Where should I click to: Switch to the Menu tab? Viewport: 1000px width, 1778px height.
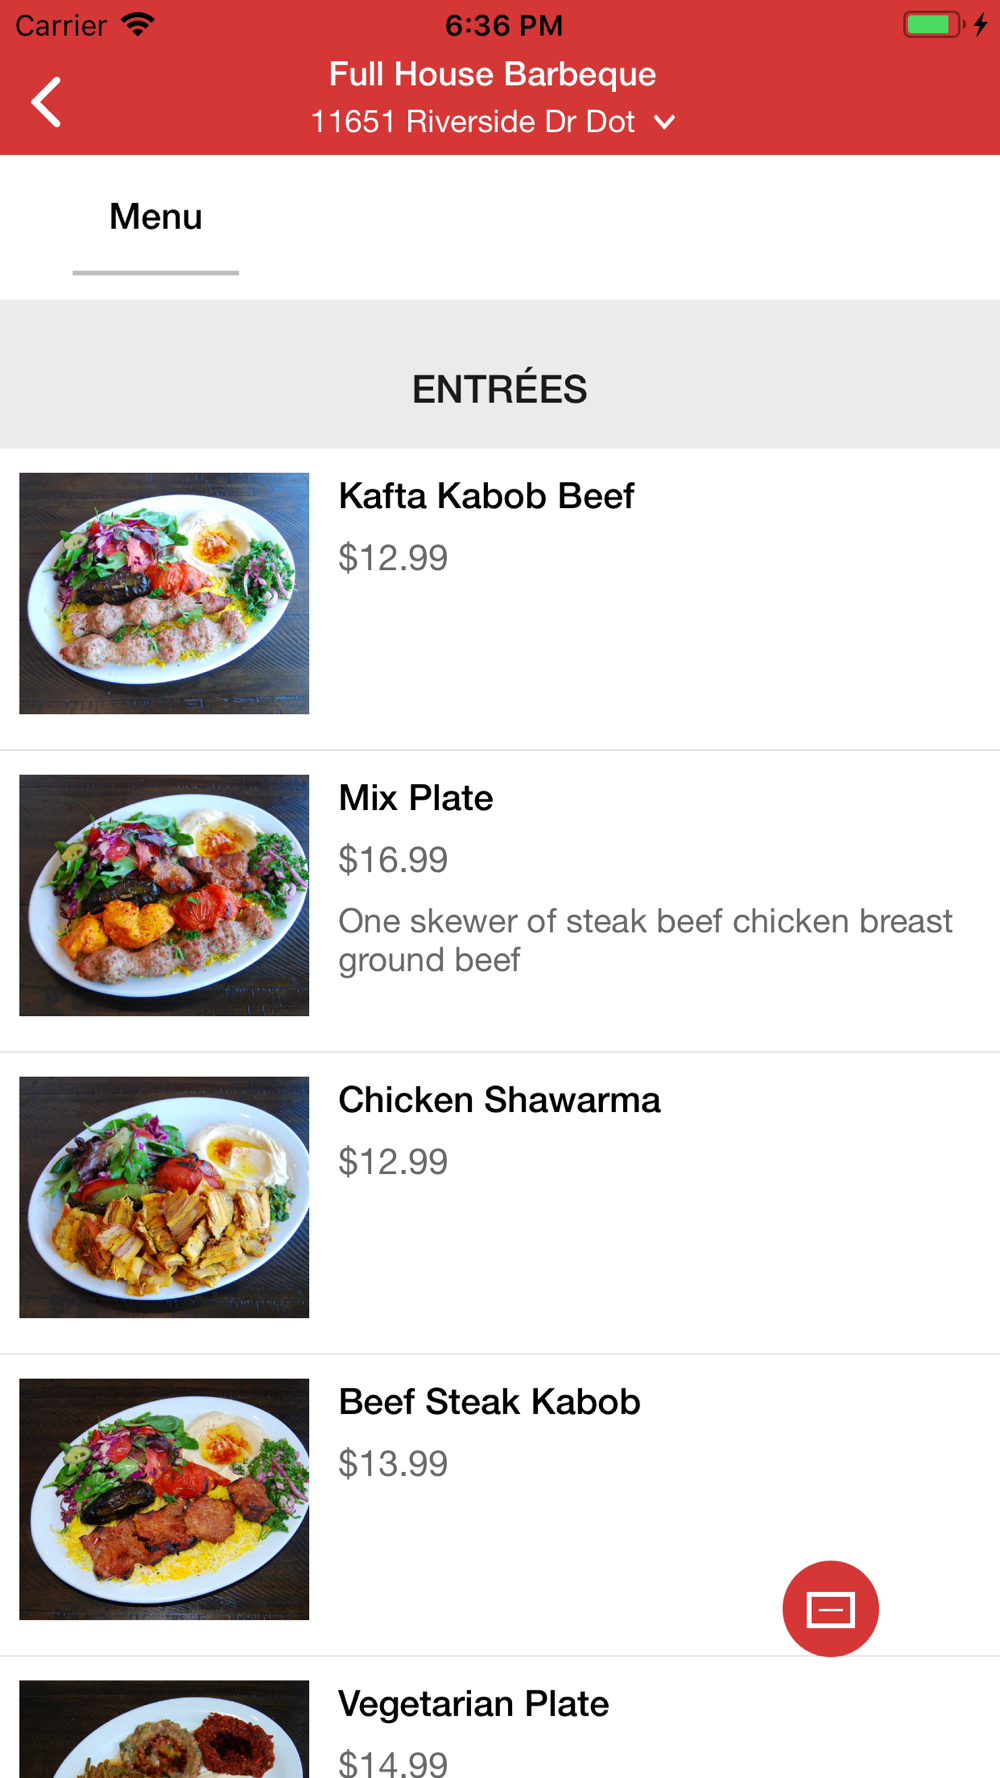(156, 217)
